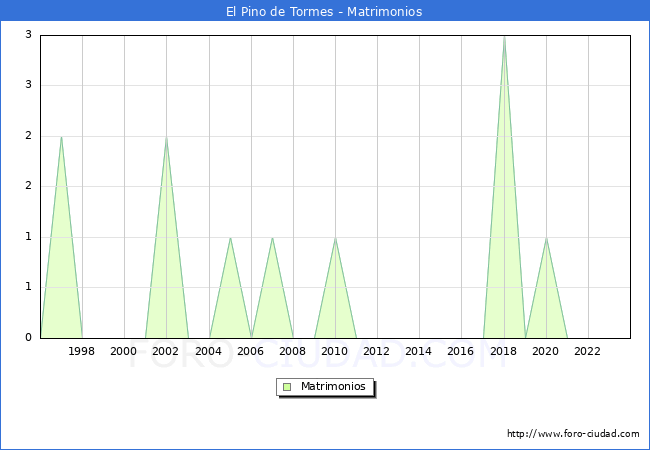Image resolution: width=650 pixels, height=450 pixels.
Task: Click the 2007 data peak
Action: click(x=272, y=238)
